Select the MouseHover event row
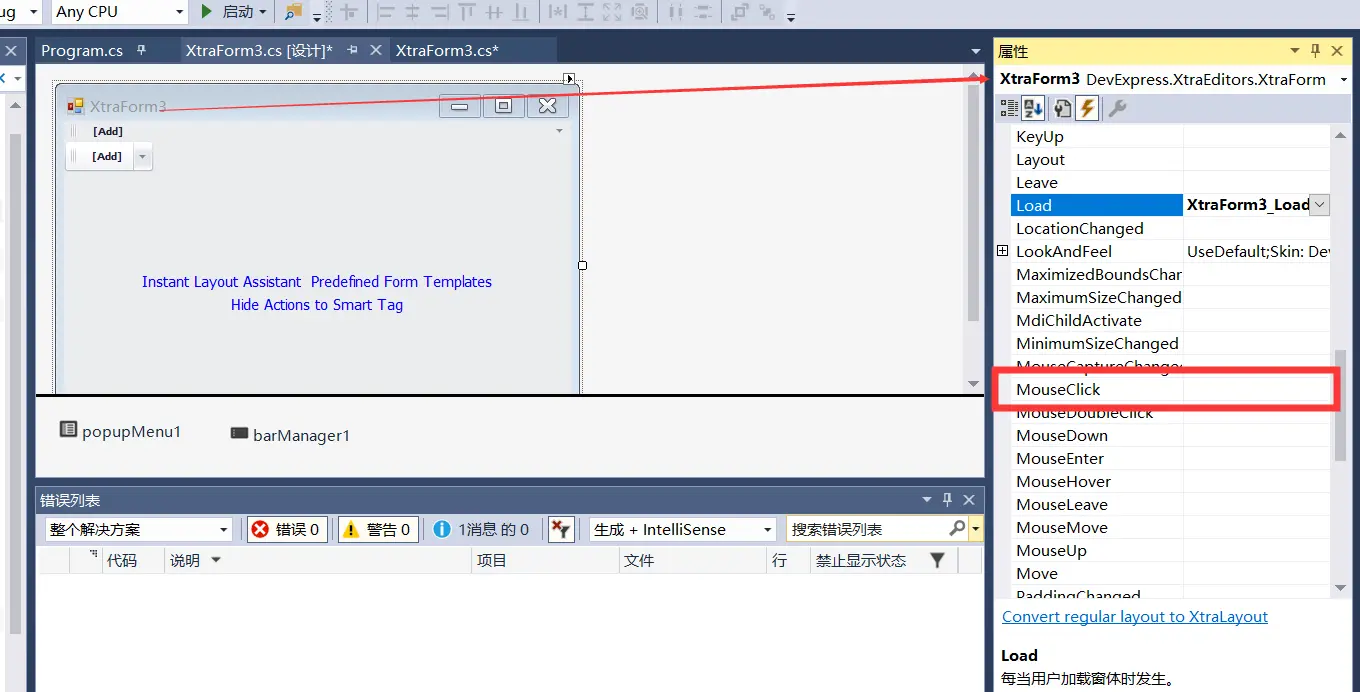The height and width of the screenshot is (692, 1360). (1170, 481)
